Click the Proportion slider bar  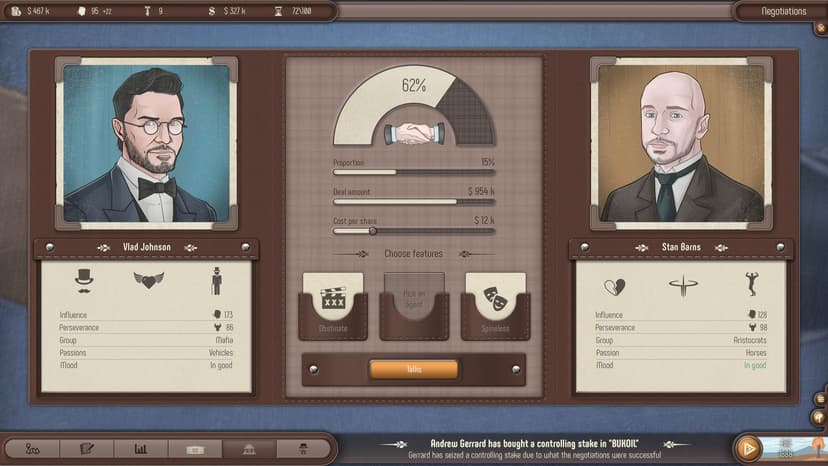tap(413, 172)
